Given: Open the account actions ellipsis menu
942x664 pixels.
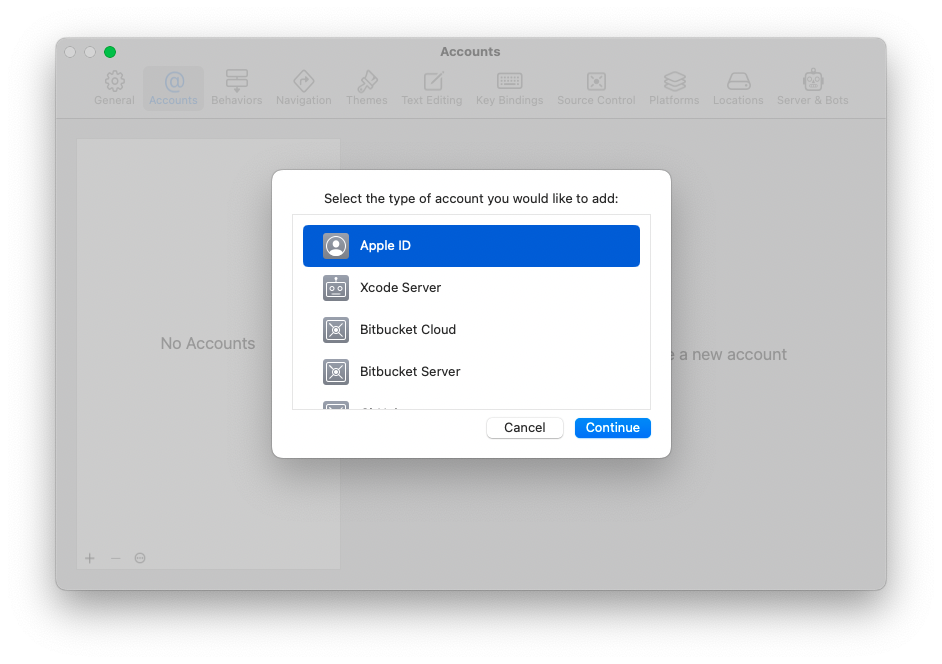Looking at the screenshot, I should point(140,558).
